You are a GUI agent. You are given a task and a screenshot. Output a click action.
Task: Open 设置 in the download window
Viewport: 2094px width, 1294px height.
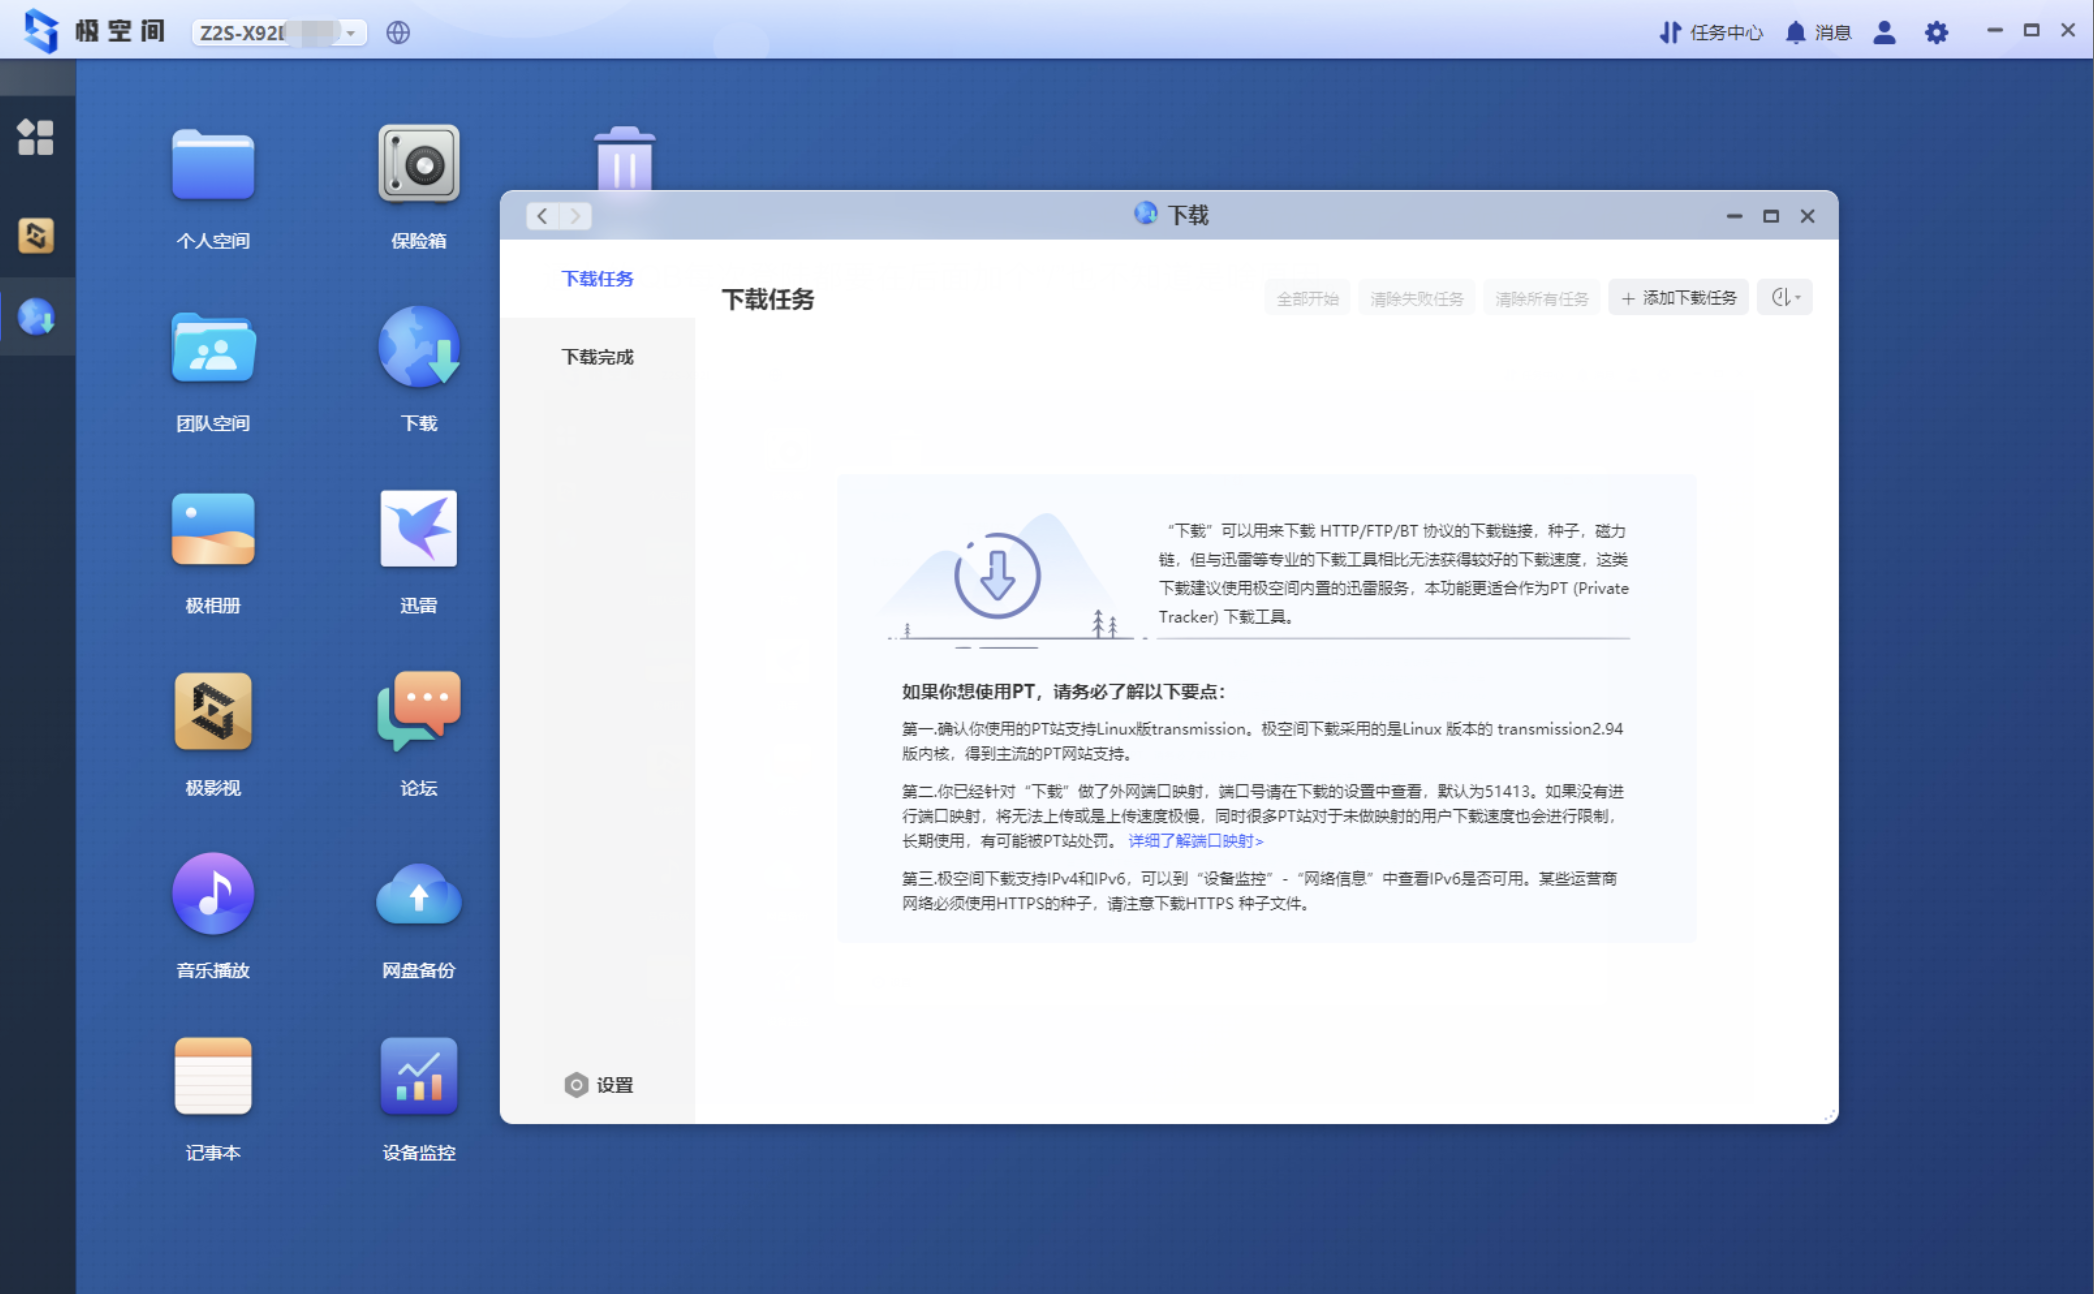click(x=599, y=1085)
